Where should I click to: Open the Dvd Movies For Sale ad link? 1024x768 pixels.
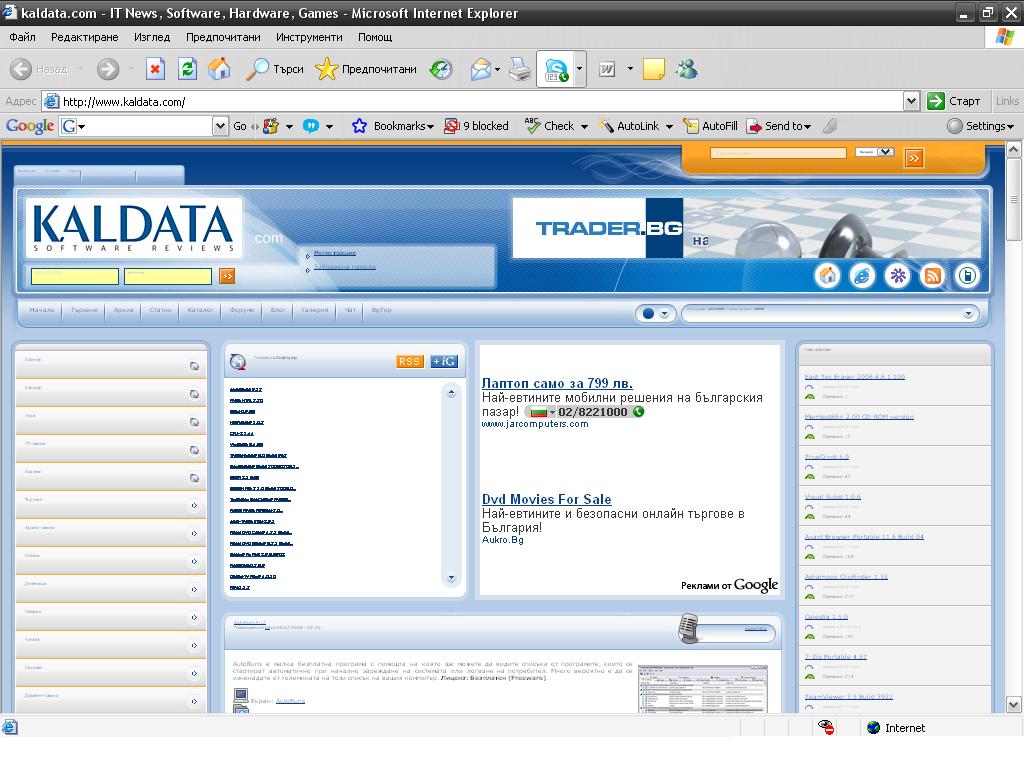tap(547, 500)
